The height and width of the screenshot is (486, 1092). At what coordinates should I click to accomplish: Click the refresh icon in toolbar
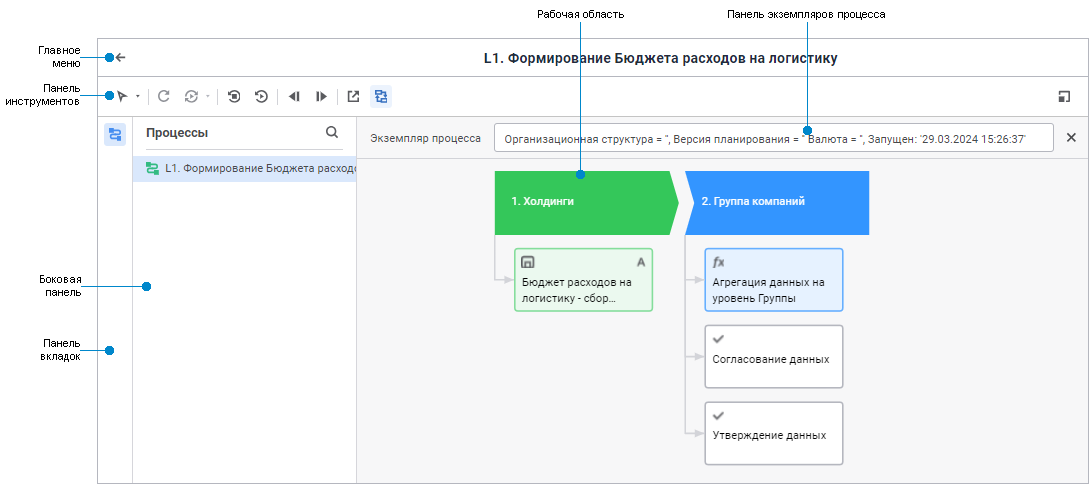pos(164,97)
